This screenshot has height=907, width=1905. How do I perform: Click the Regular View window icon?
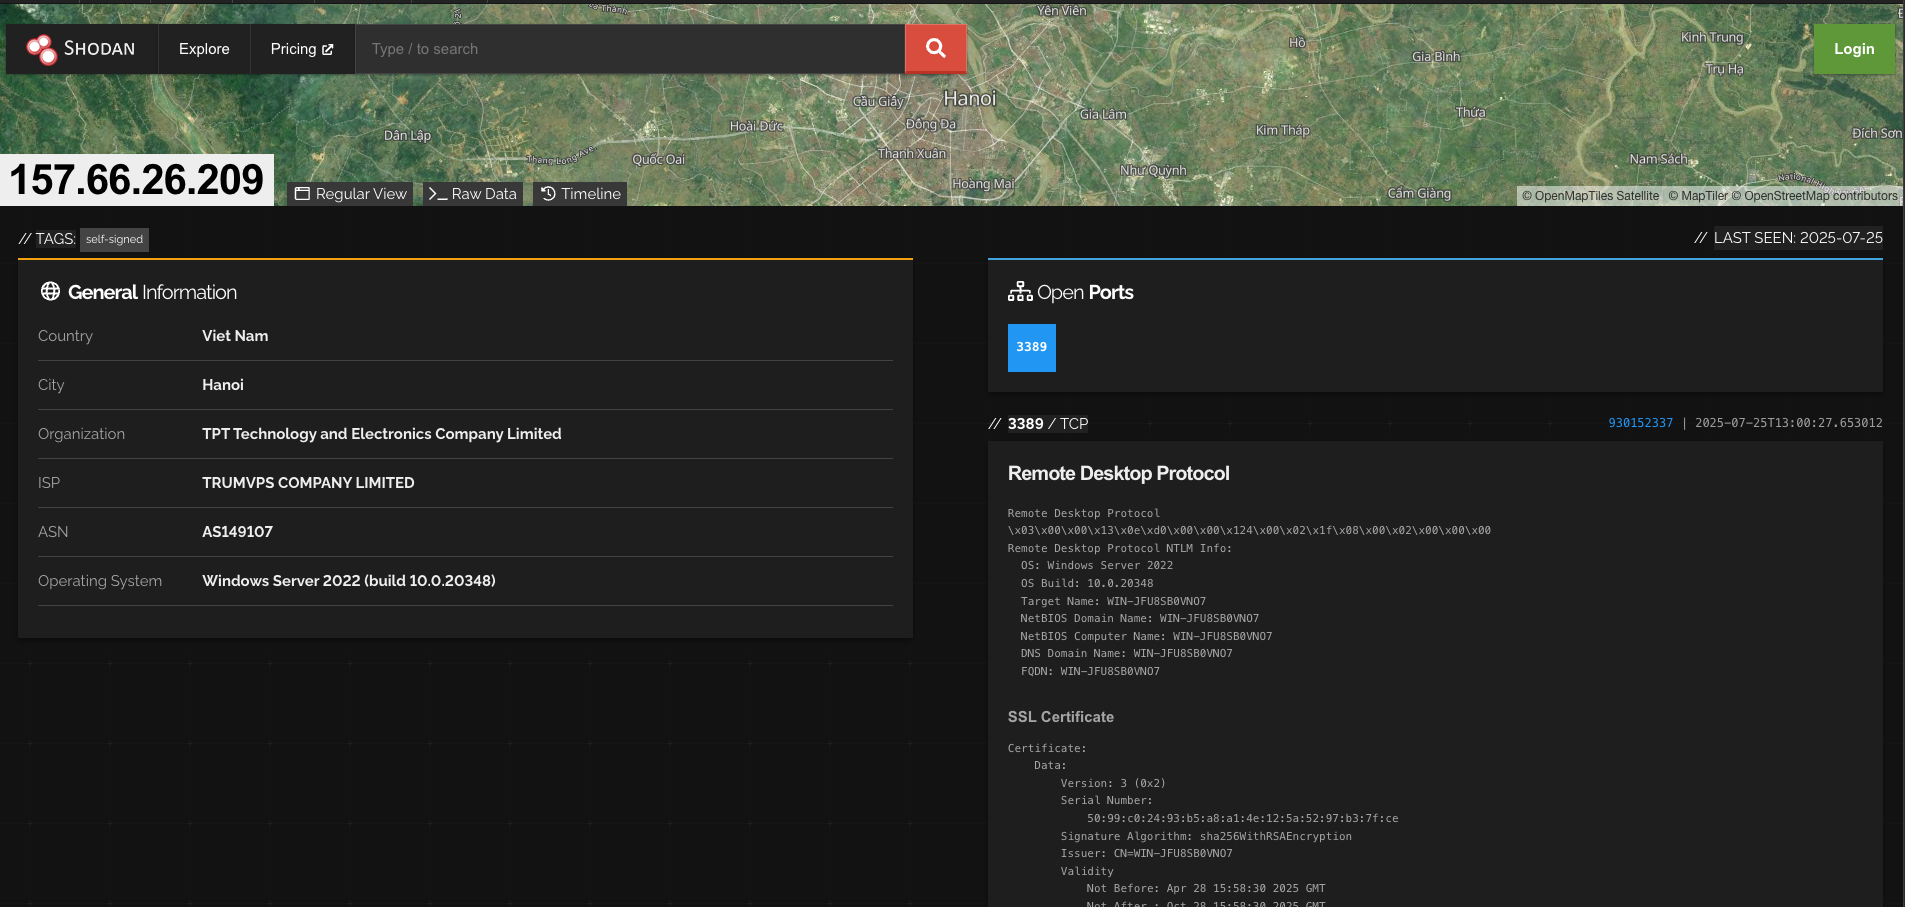302,194
